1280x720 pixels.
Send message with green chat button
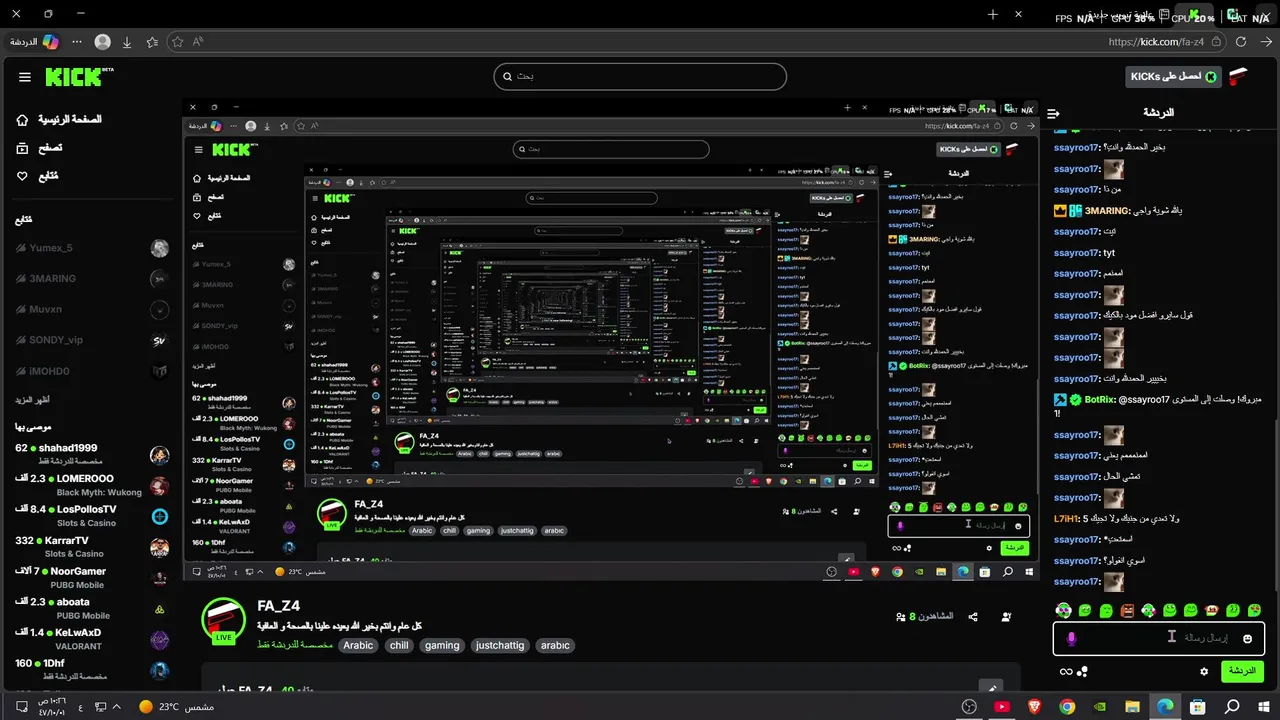point(1242,671)
